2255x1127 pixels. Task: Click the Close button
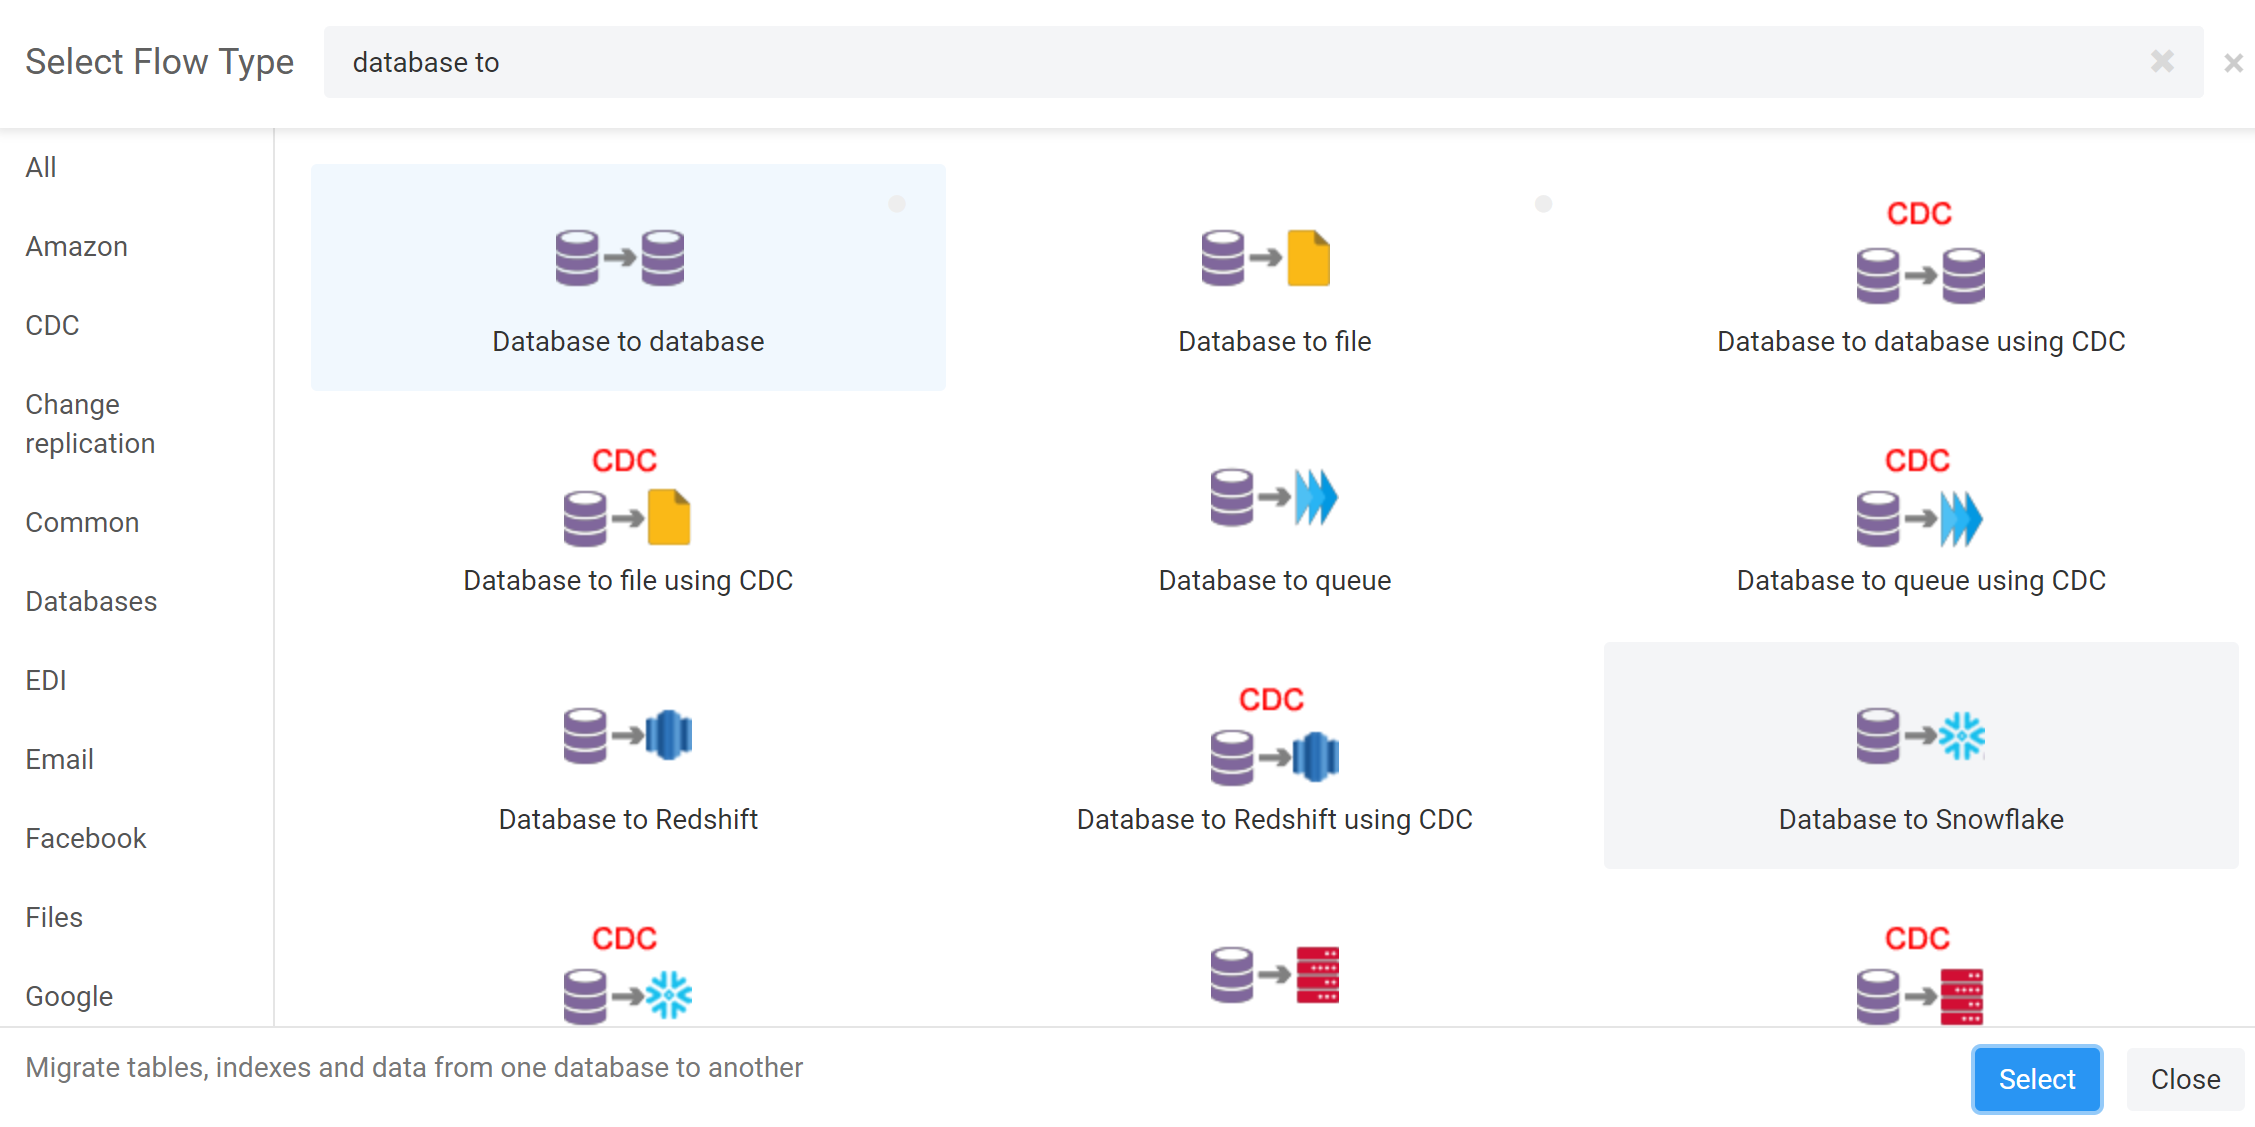pyautogui.click(x=2185, y=1079)
